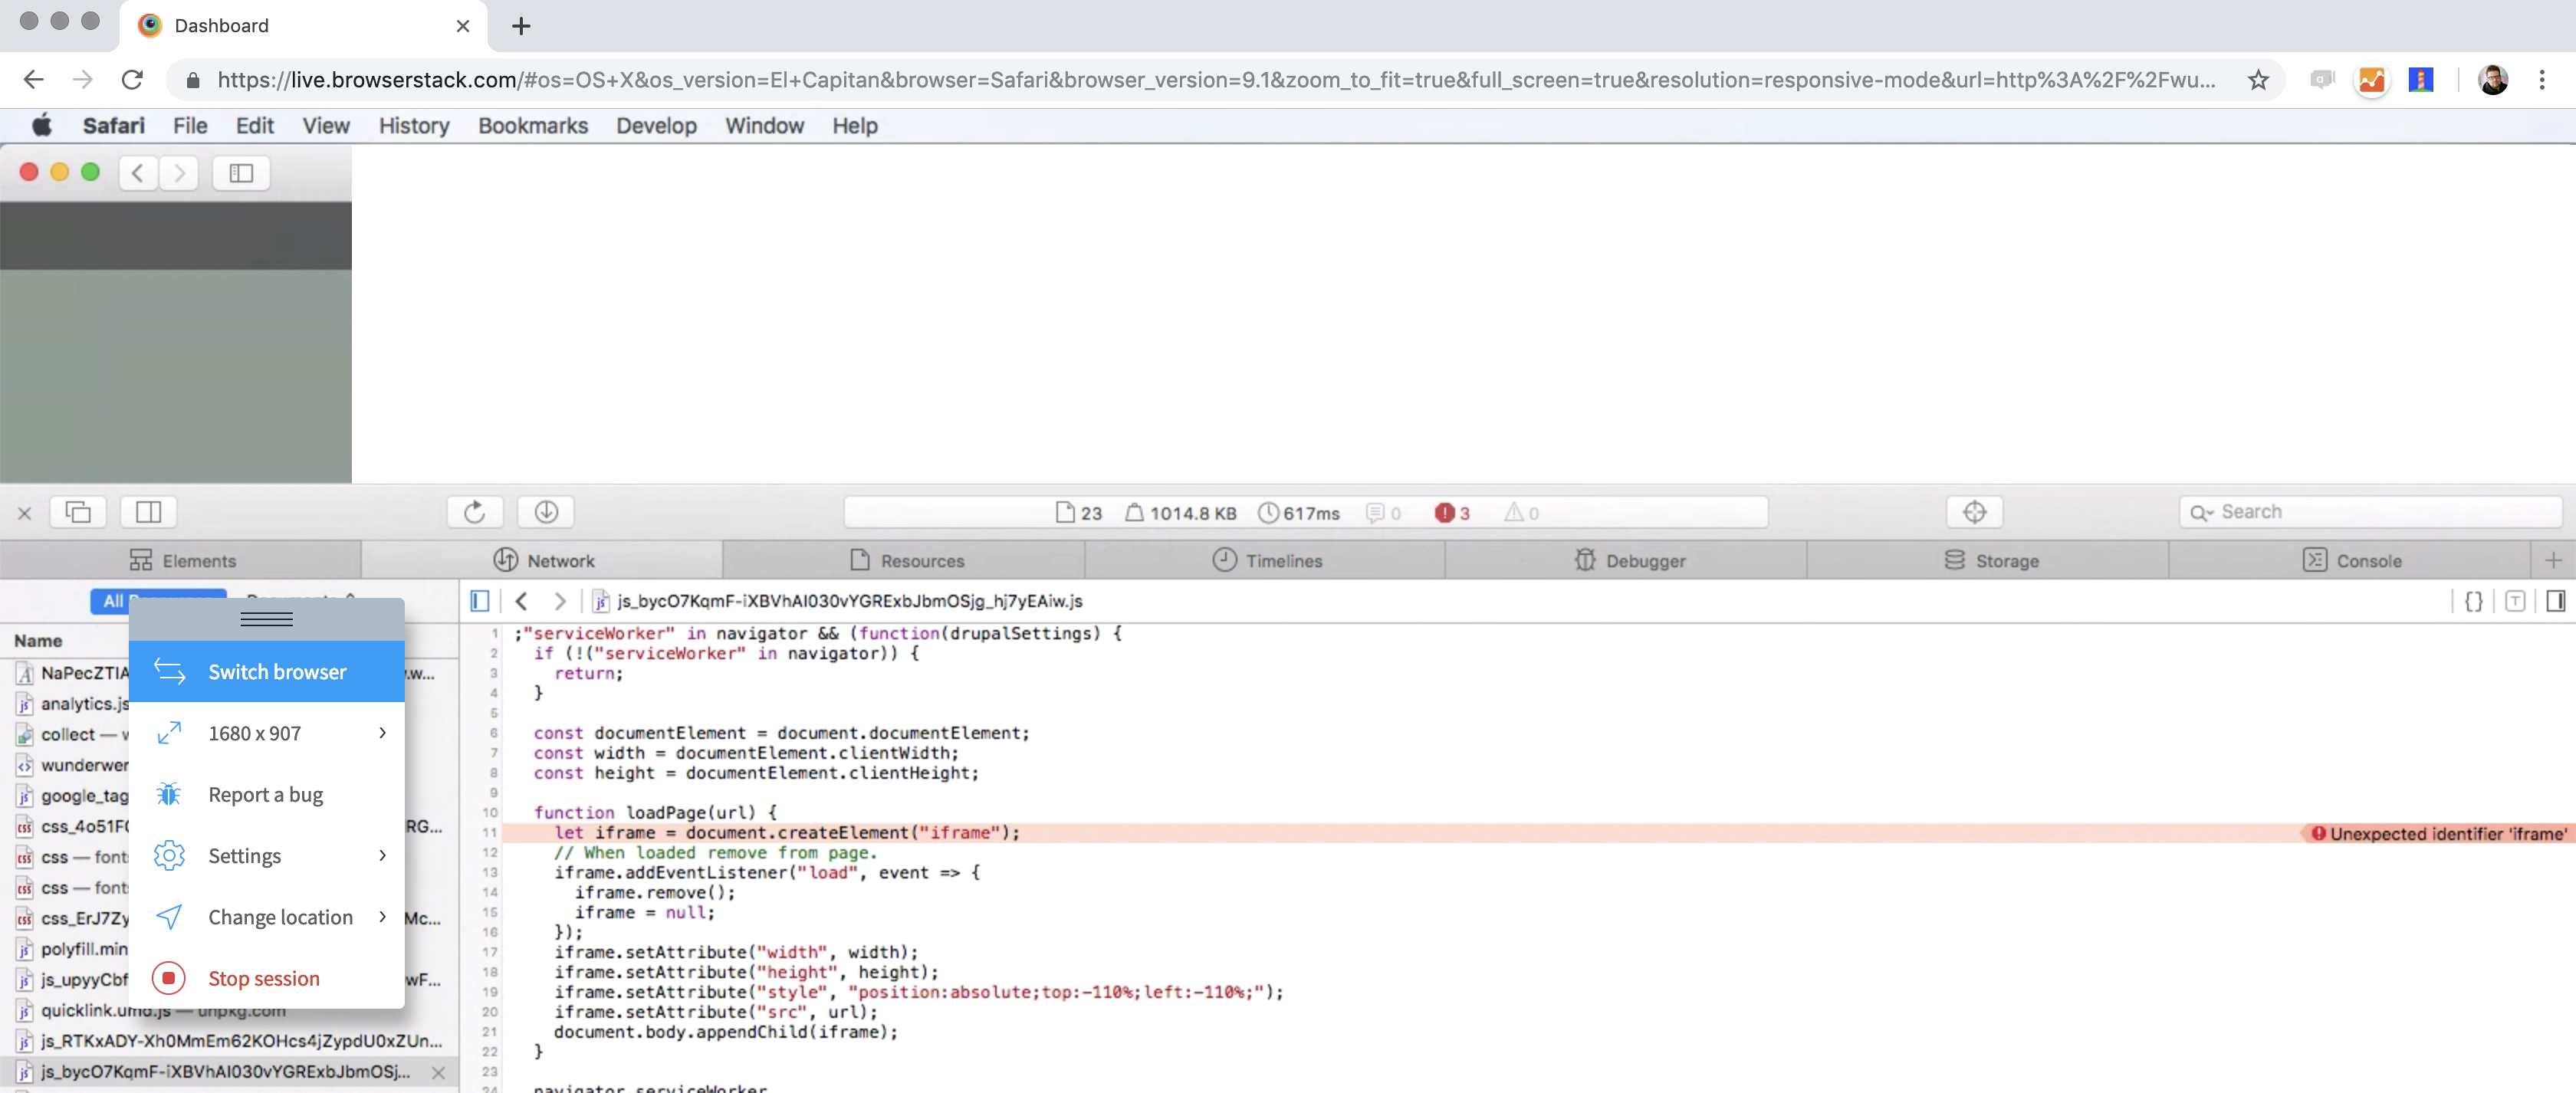Click the new inspector tab plus icon

click(x=2553, y=560)
